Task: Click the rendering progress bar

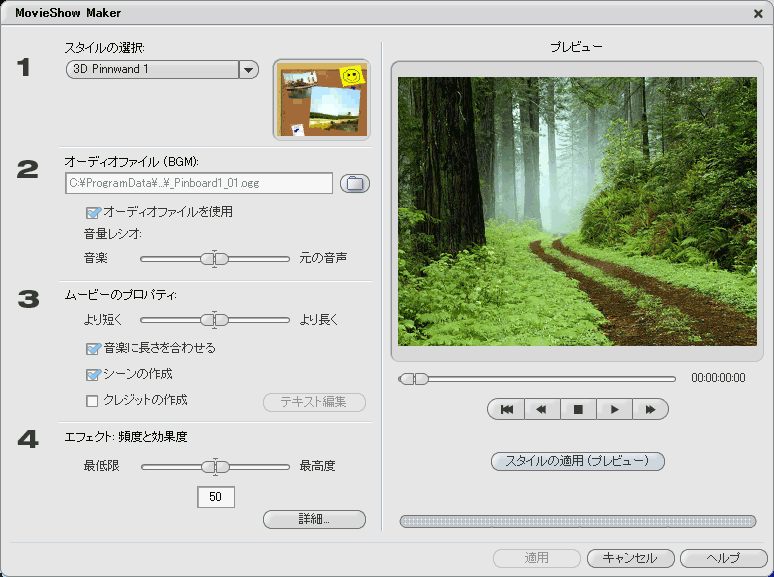Action: 578,521
